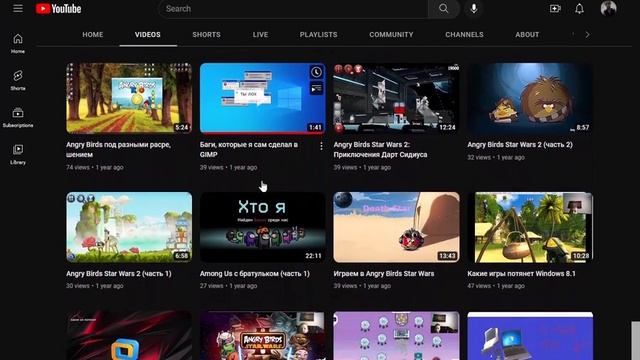640x360 pixels.
Task: Click '74 views • 1 year ago' text
Action: point(95,167)
